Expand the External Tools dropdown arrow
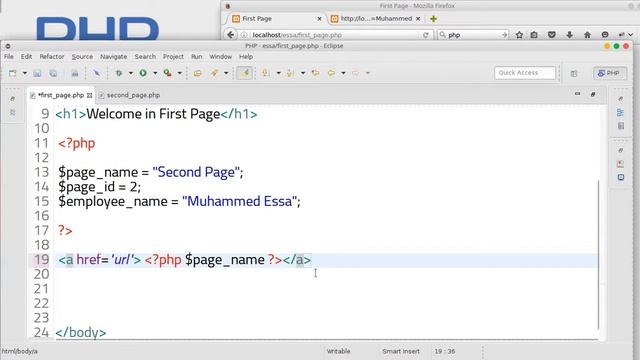Image resolution: width=640 pixels, height=360 pixels. click(179, 73)
